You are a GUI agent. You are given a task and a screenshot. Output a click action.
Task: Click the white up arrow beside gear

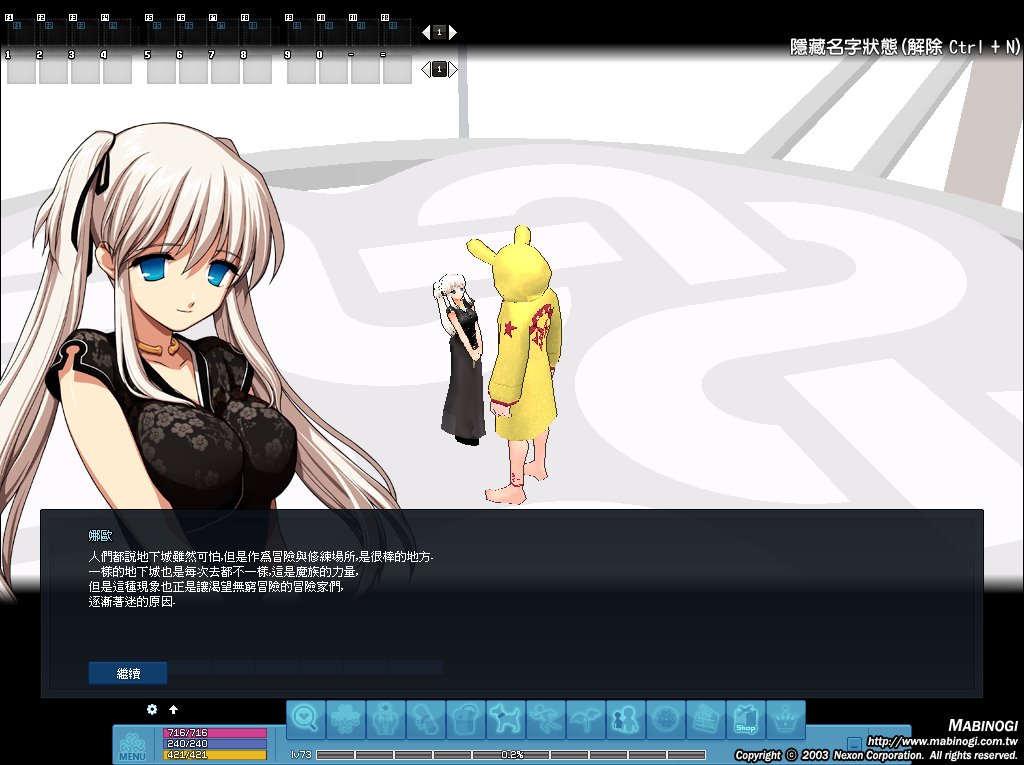click(x=173, y=709)
